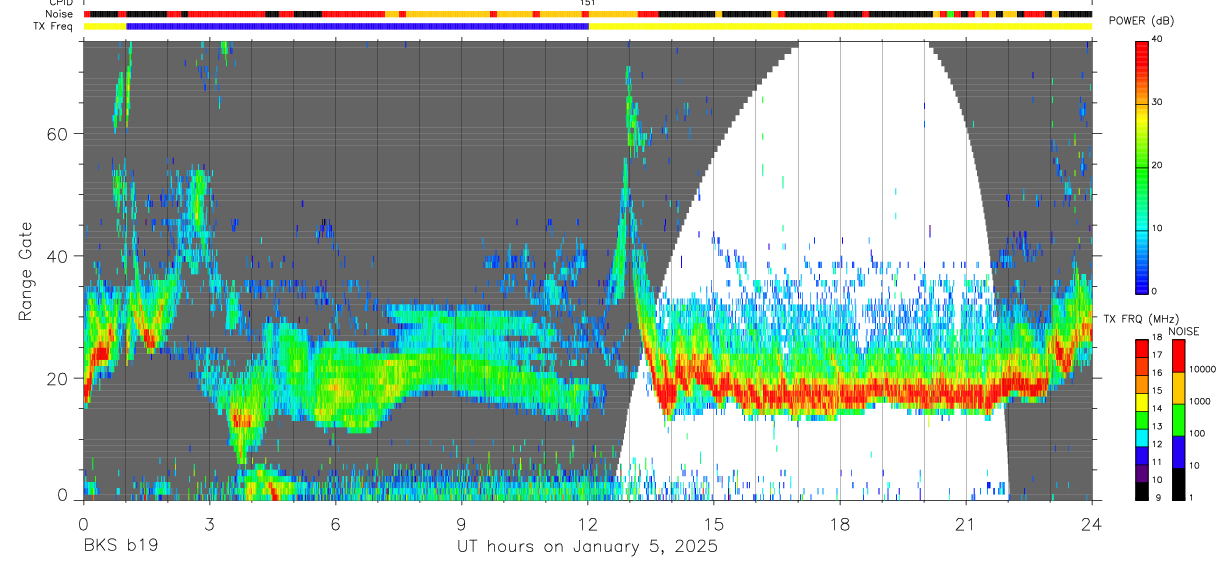Viewport: 1228px width, 567px height.
Task: Click the 14 label on TX frequency legend
Action: tap(1159, 408)
